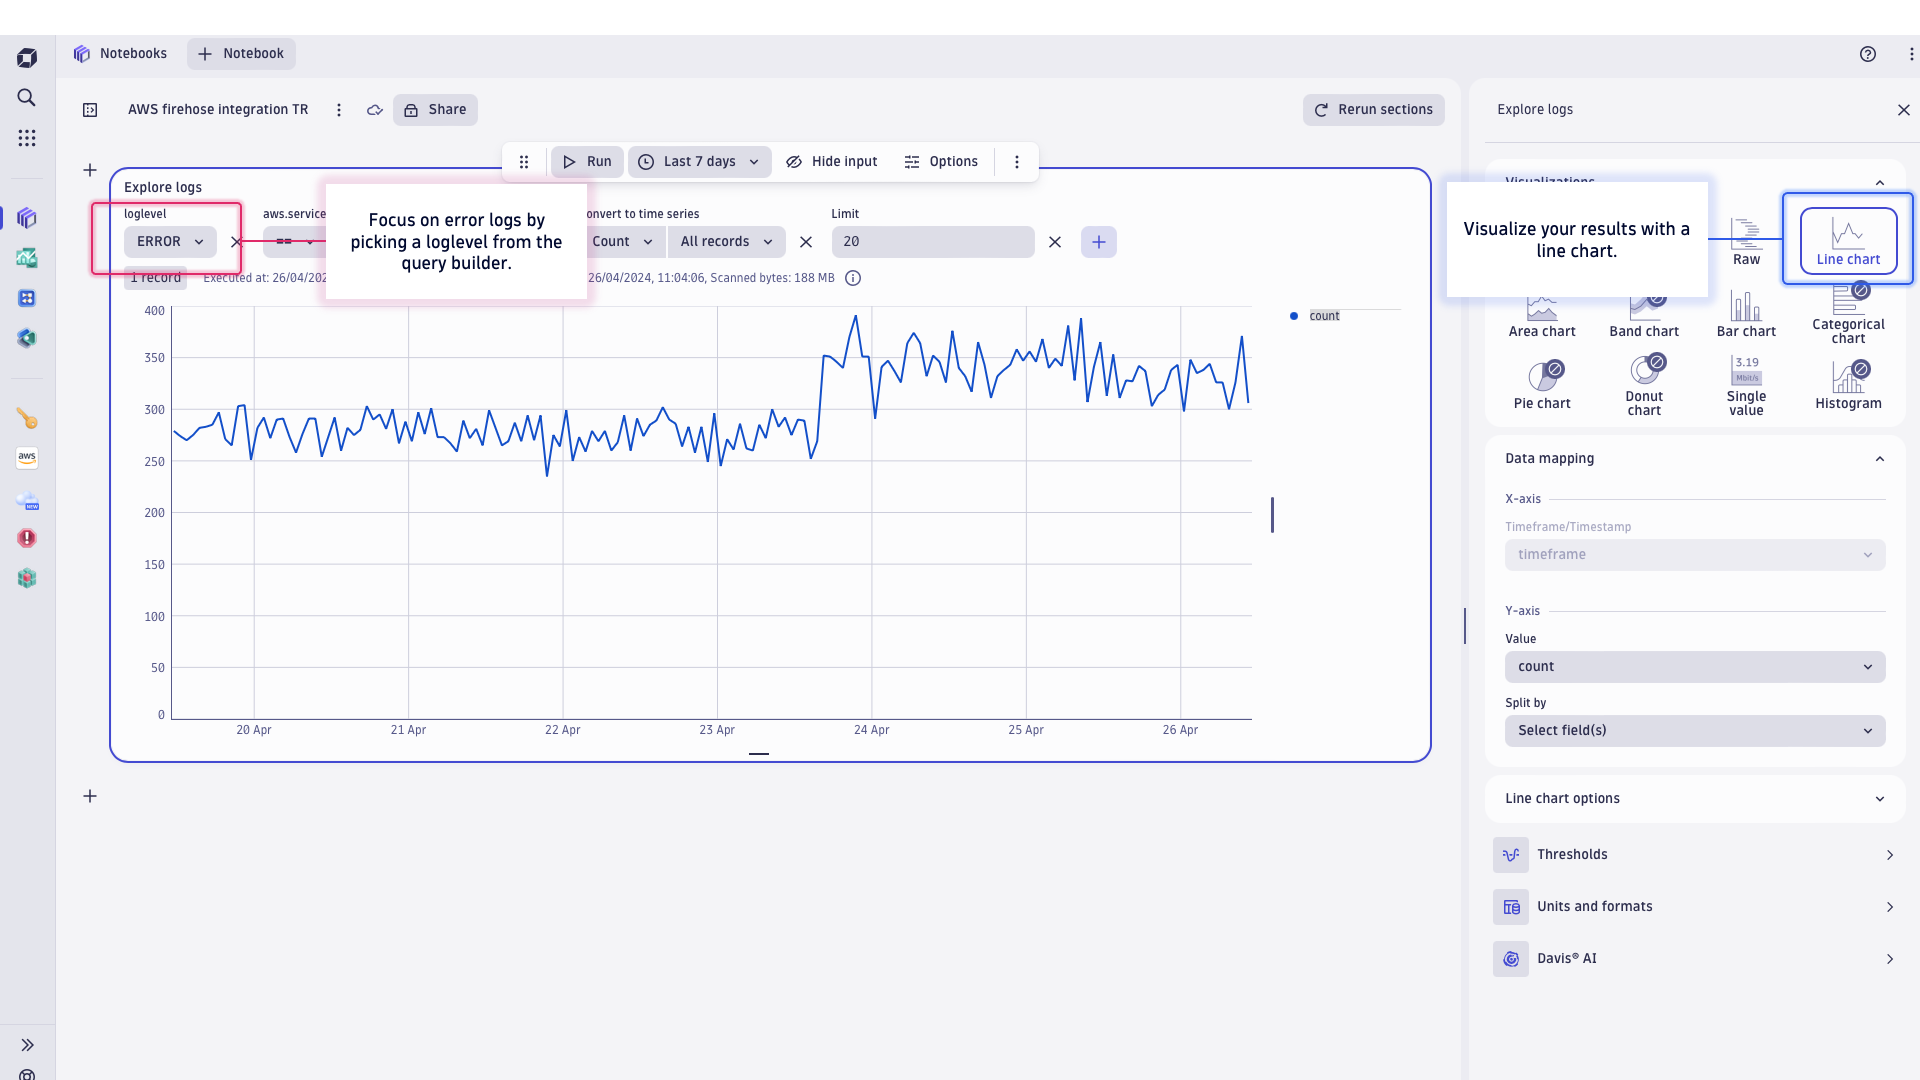The height and width of the screenshot is (1080, 1920).
Task: Click the Limit input field
Action: click(x=932, y=241)
